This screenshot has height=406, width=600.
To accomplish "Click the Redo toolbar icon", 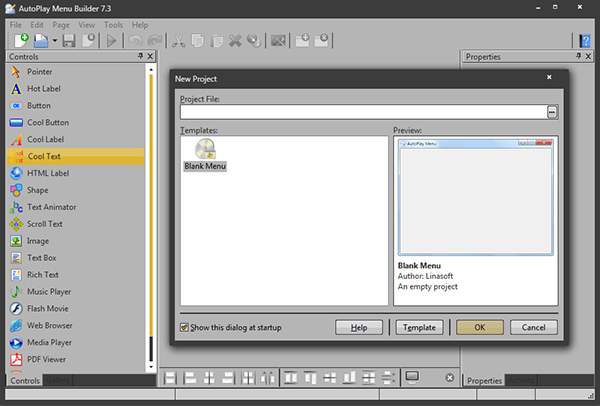I will [x=155, y=41].
